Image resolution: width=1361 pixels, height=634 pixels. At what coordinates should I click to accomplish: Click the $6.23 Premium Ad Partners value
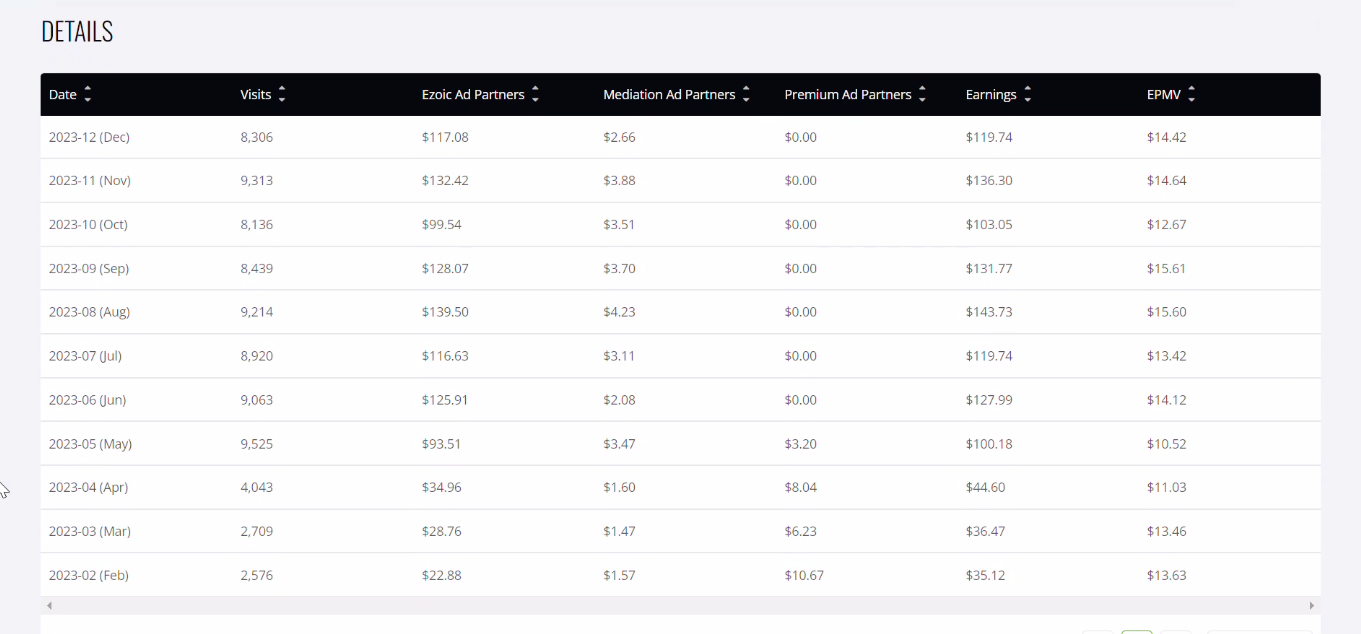click(801, 531)
